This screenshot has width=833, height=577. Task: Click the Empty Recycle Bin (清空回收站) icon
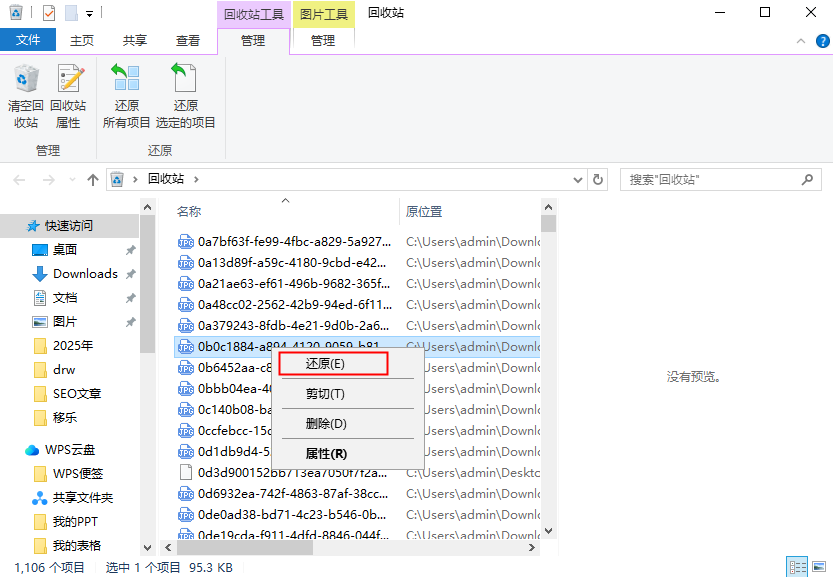coord(26,96)
